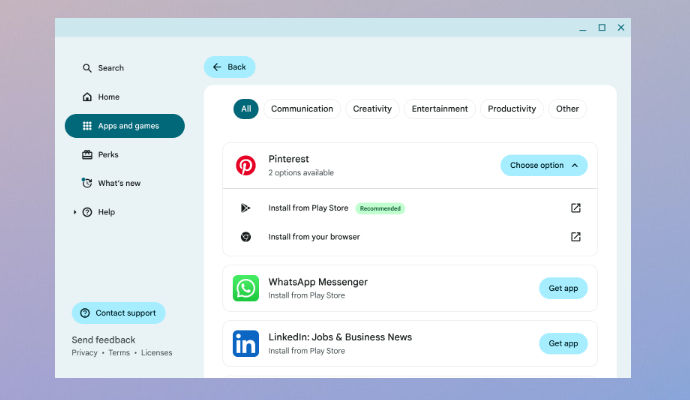Maximize the app window
Image resolution: width=690 pixels, height=400 pixels.
pos(602,27)
